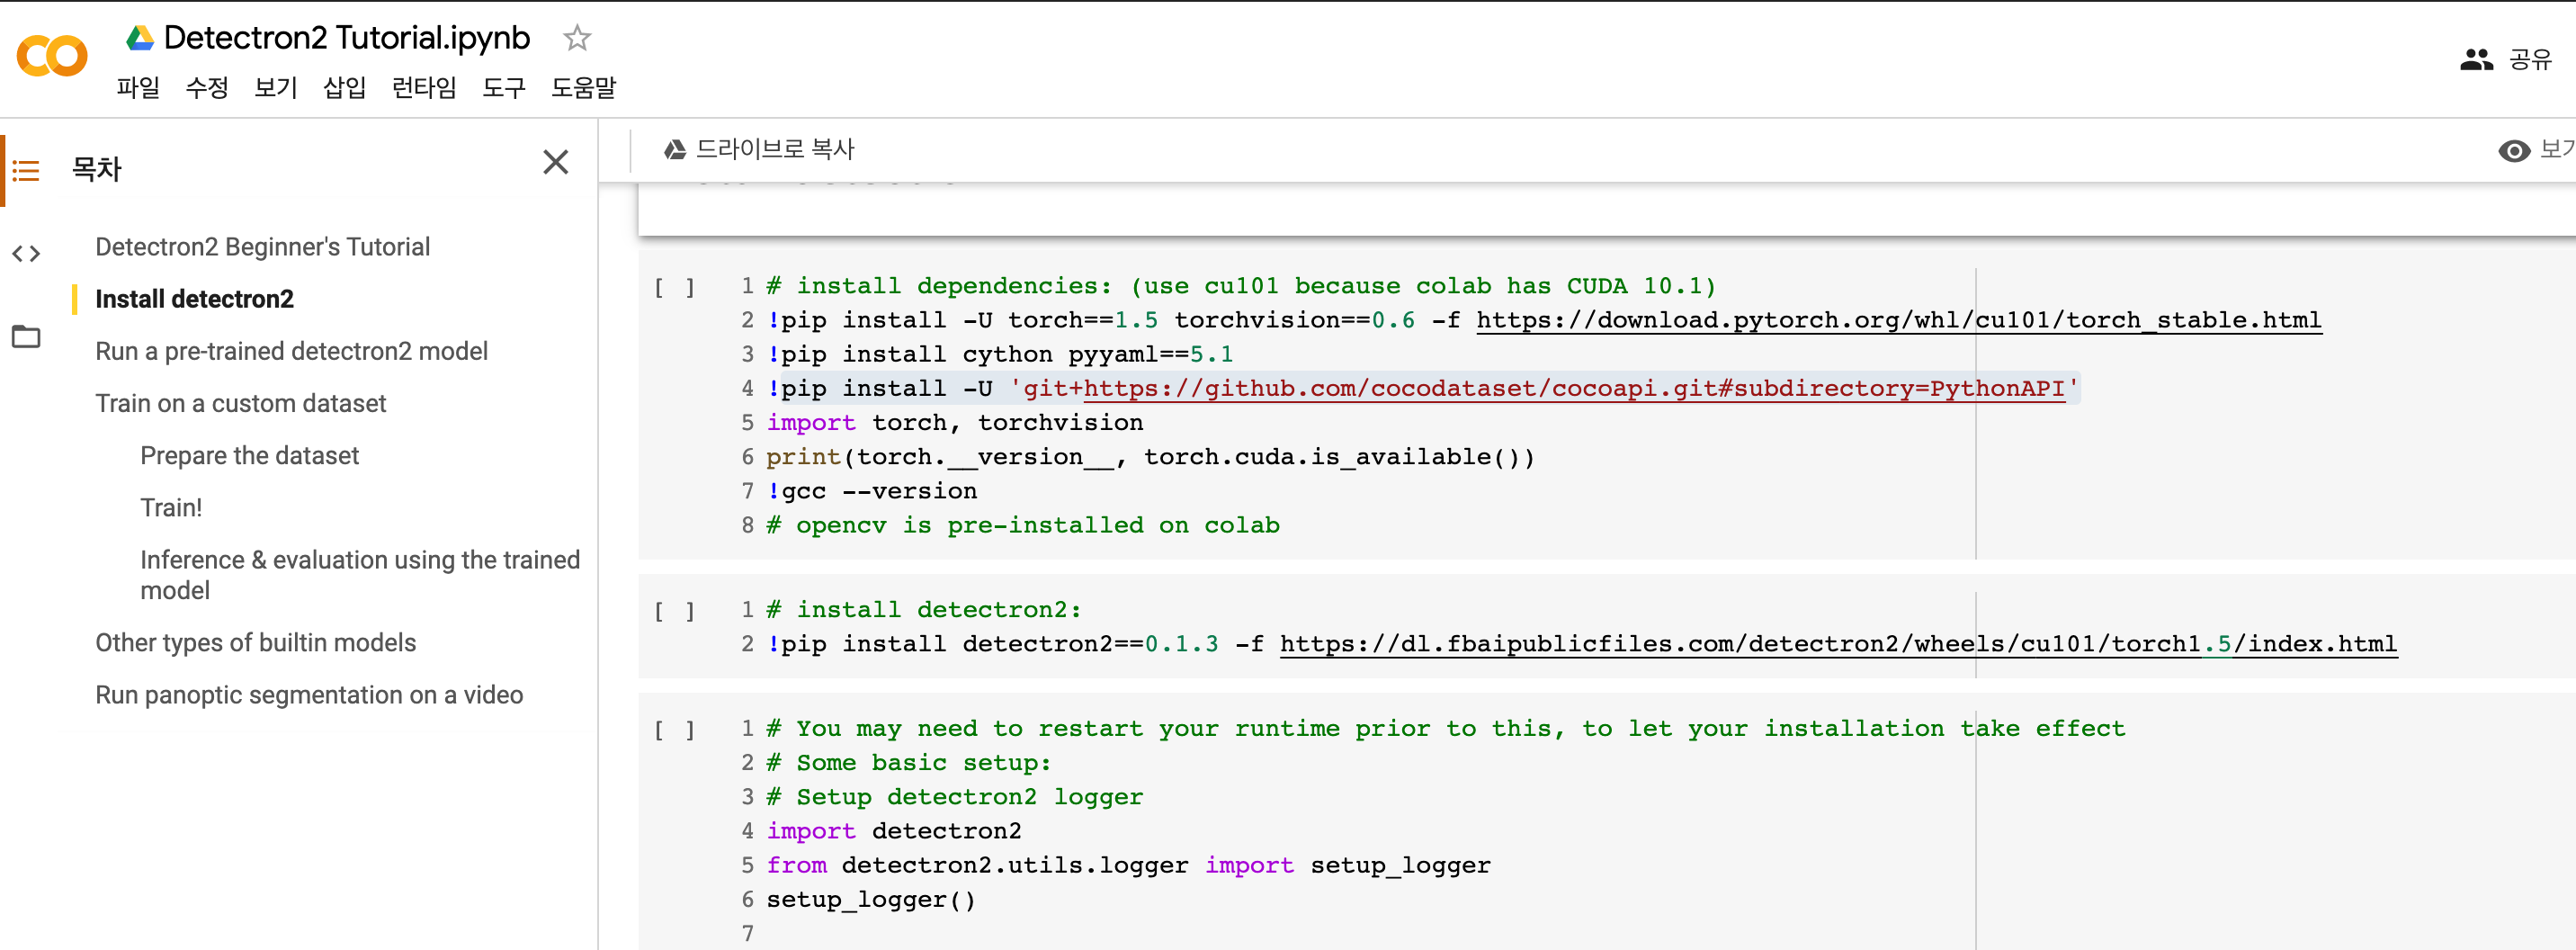Screen dimensions: 2576x950
Task: Open the 삽입 menu
Action: pyautogui.click(x=345, y=88)
